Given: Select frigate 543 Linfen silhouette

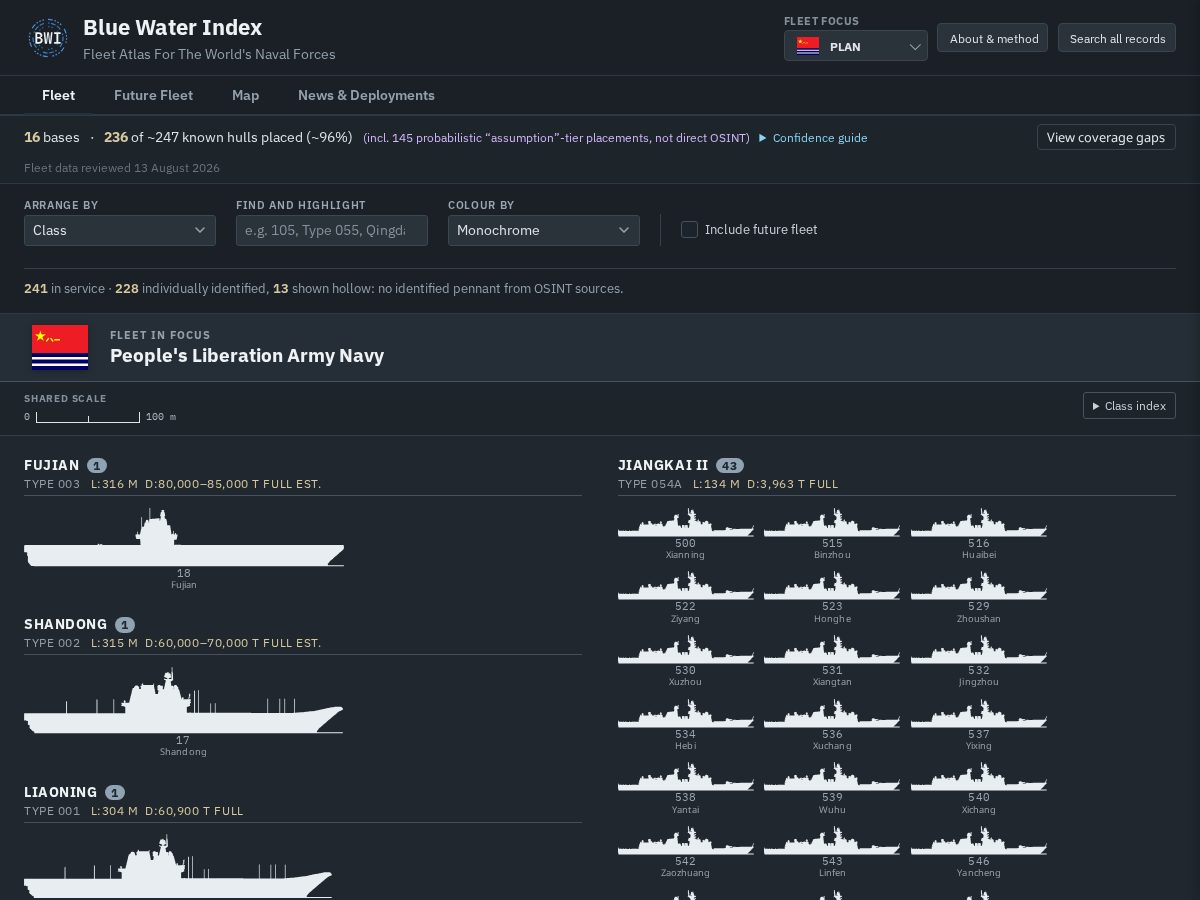Looking at the screenshot, I should point(832,841).
